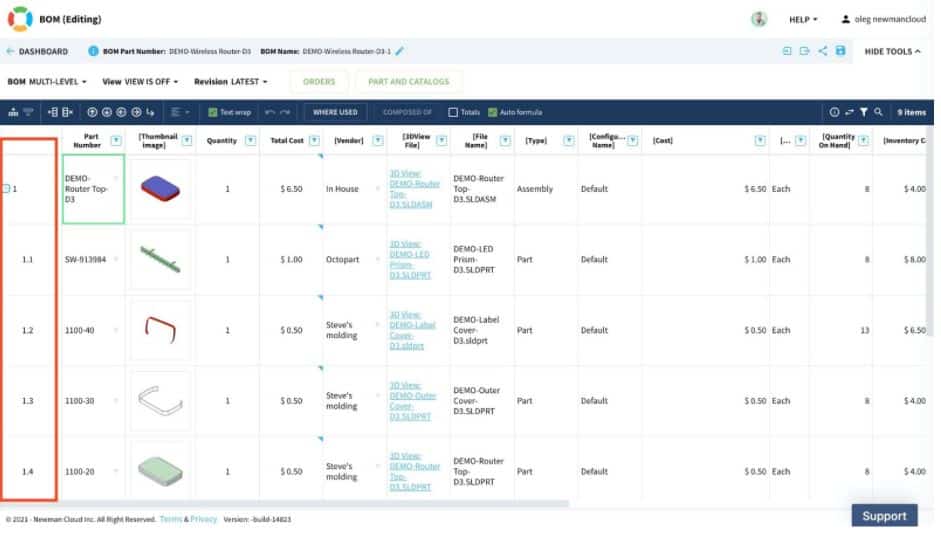Viewport: 941px width, 535px height.
Task: Go back to DASHBOARD
Action: (x=37, y=52)
